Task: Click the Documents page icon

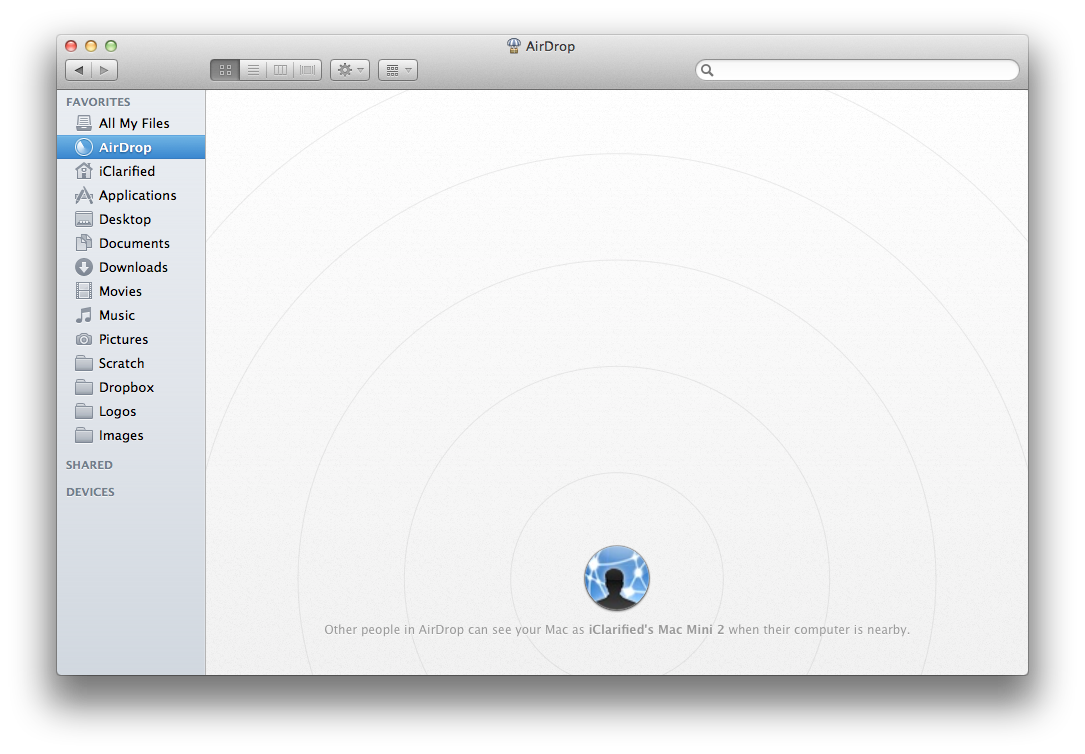Action: [84, 243]
